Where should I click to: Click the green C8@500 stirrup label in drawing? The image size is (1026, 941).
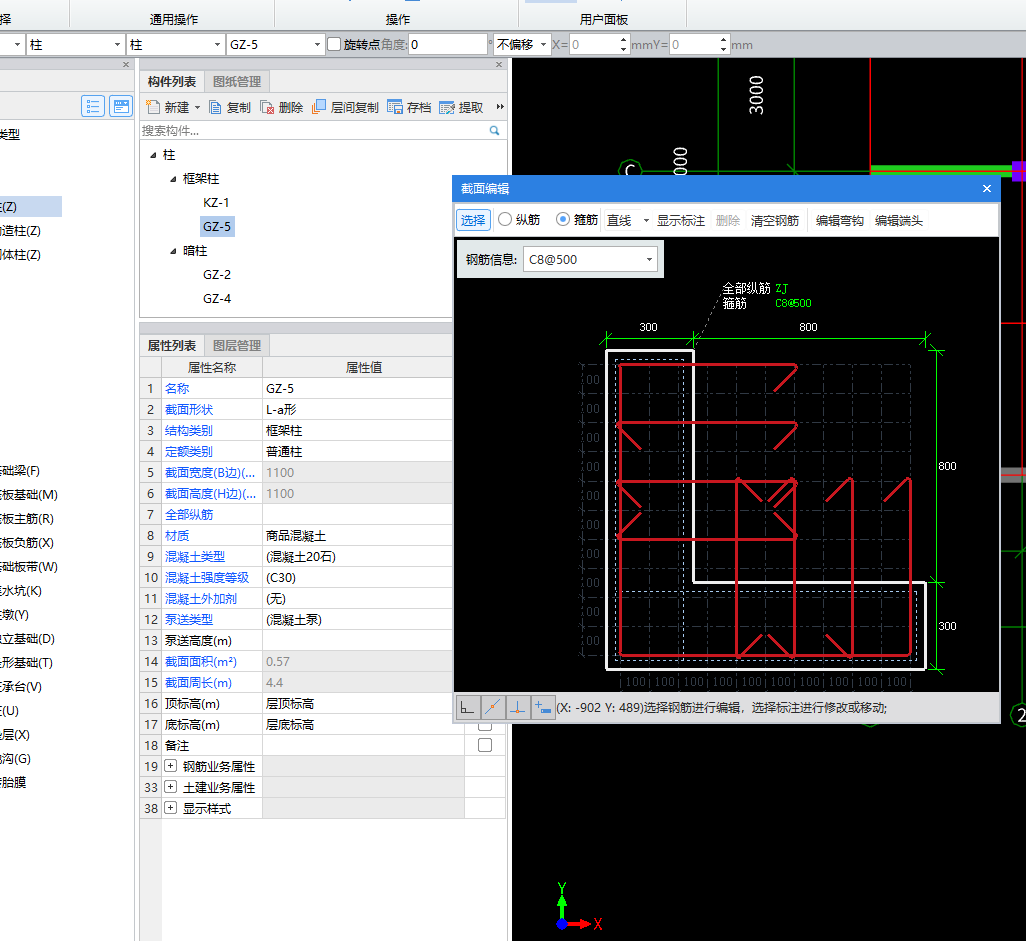coord(793,303)
